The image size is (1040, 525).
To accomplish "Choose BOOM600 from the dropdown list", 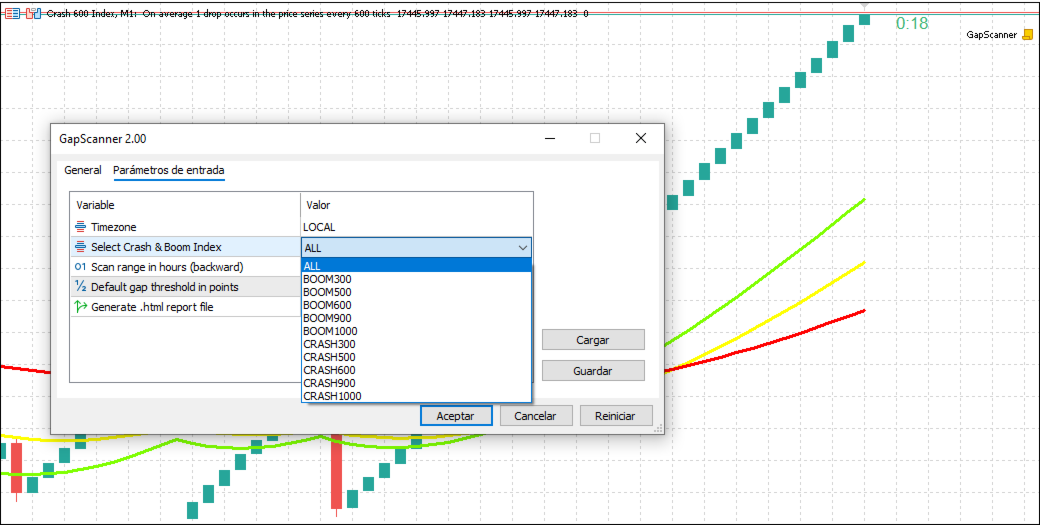I will [x=416, y=305].
